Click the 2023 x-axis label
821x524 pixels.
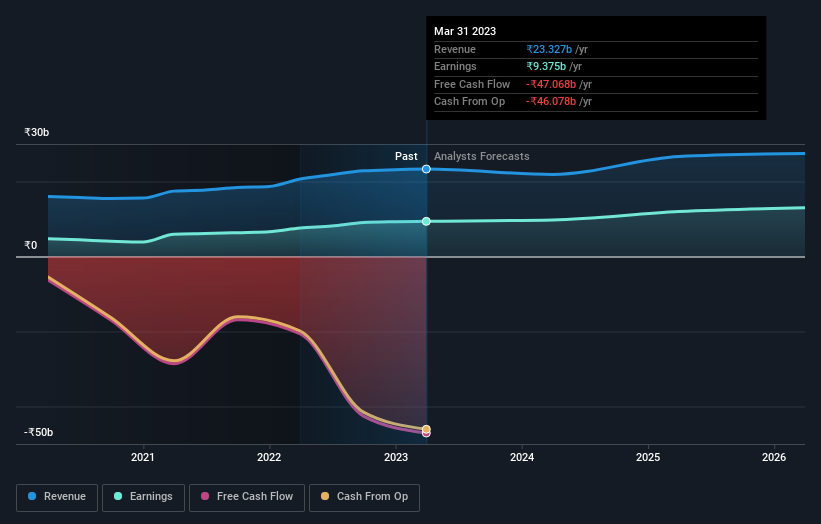(x=396, y=458)
